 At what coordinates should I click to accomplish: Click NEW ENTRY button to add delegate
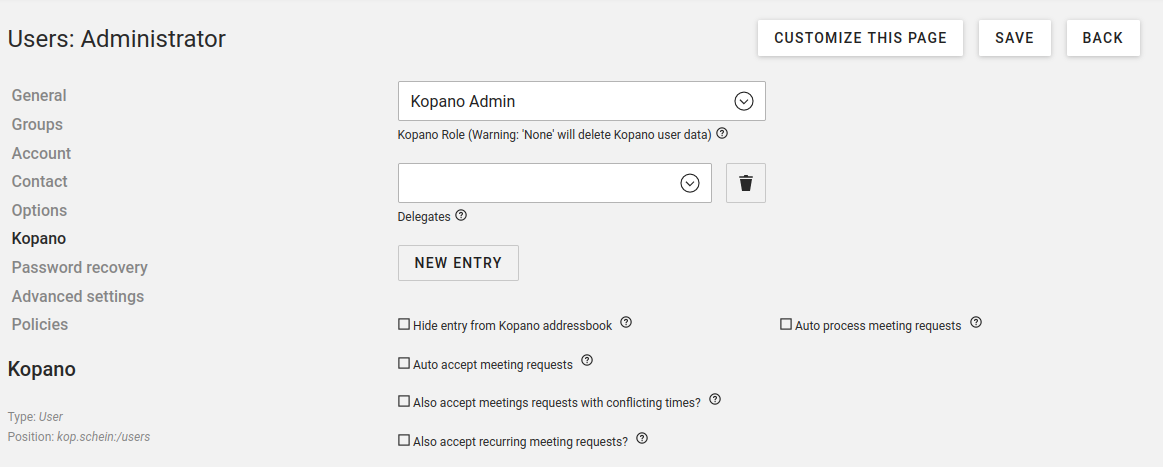pyautogui.click(x=458, y=263)
